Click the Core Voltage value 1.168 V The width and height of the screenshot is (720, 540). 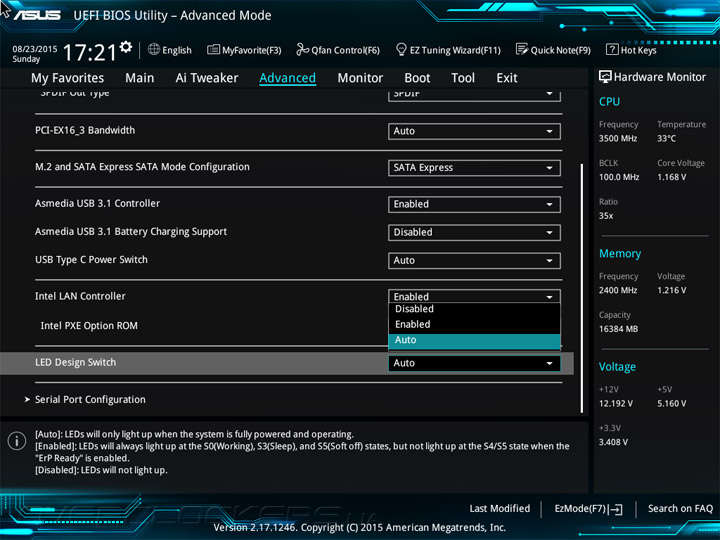coord(672,177)
